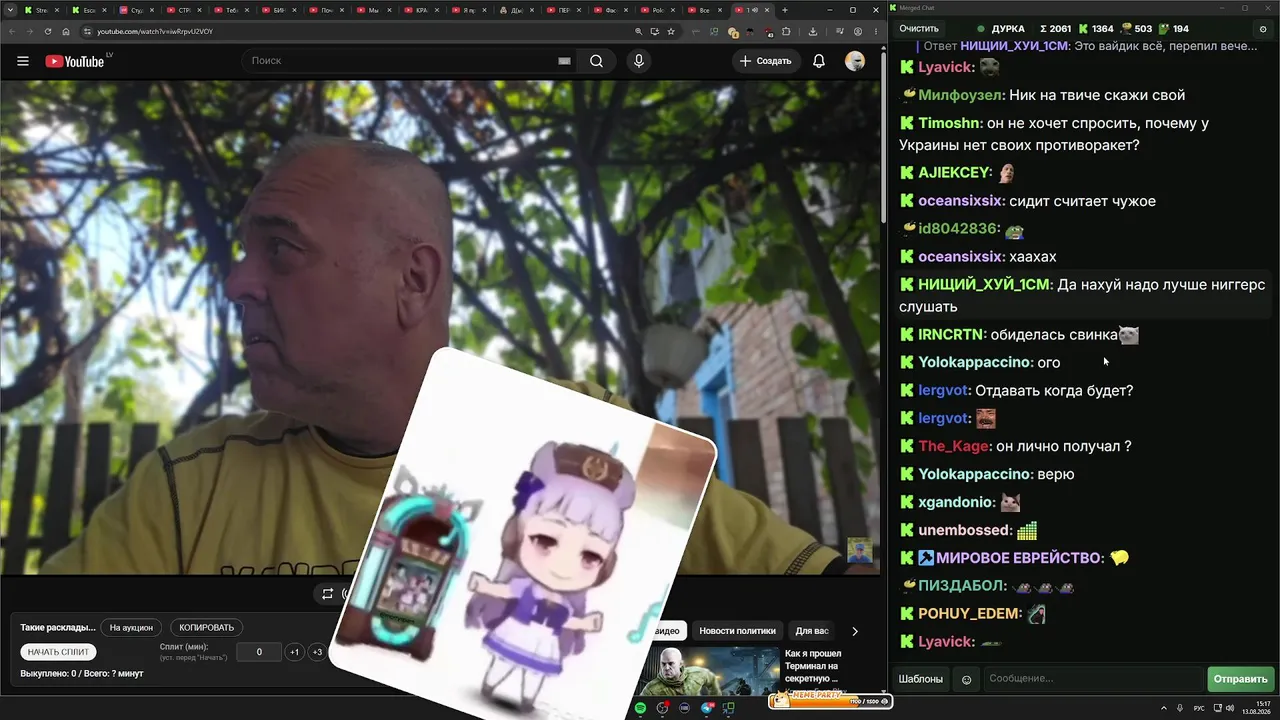Viewport: 1280px width, 720px height.
Task: Open browser zoom magnifier in address bar
Action: tap(638, 31)
